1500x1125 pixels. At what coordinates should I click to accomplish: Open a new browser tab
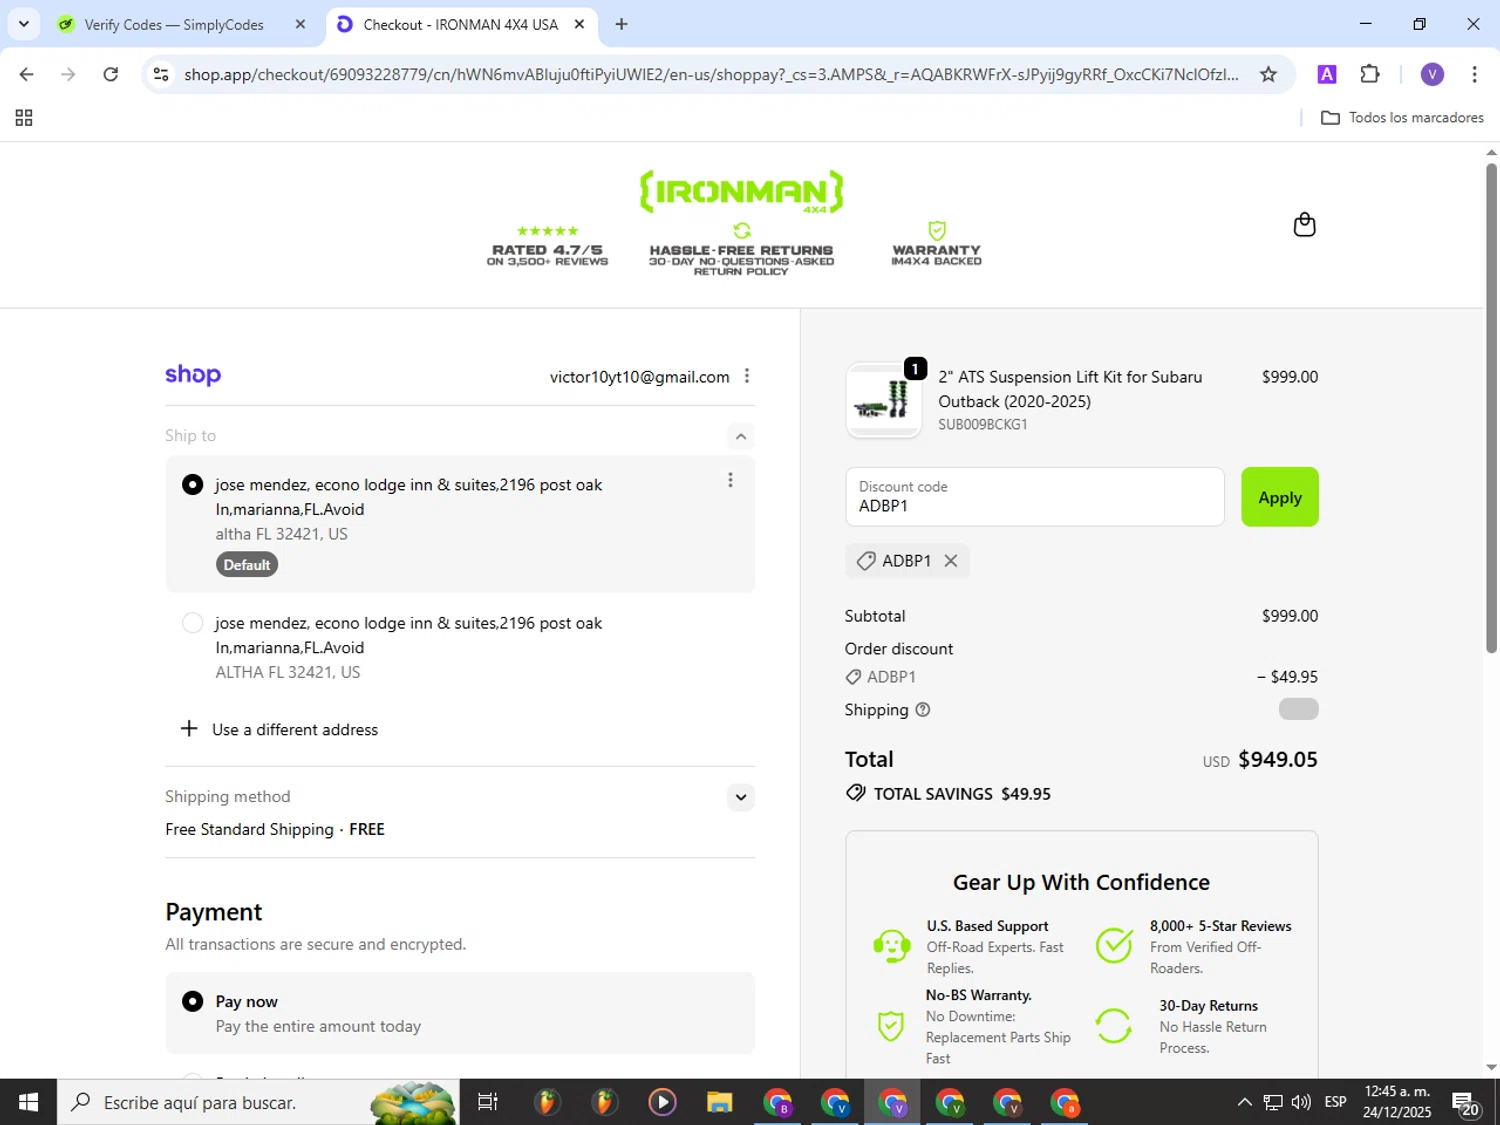click(x=621, y=24)
